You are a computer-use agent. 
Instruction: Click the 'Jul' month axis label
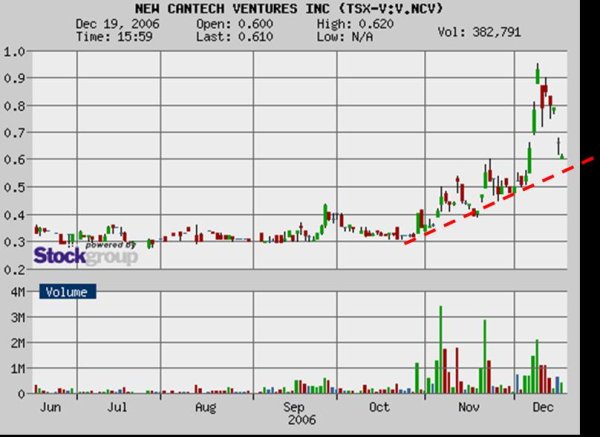coord(117,407)
